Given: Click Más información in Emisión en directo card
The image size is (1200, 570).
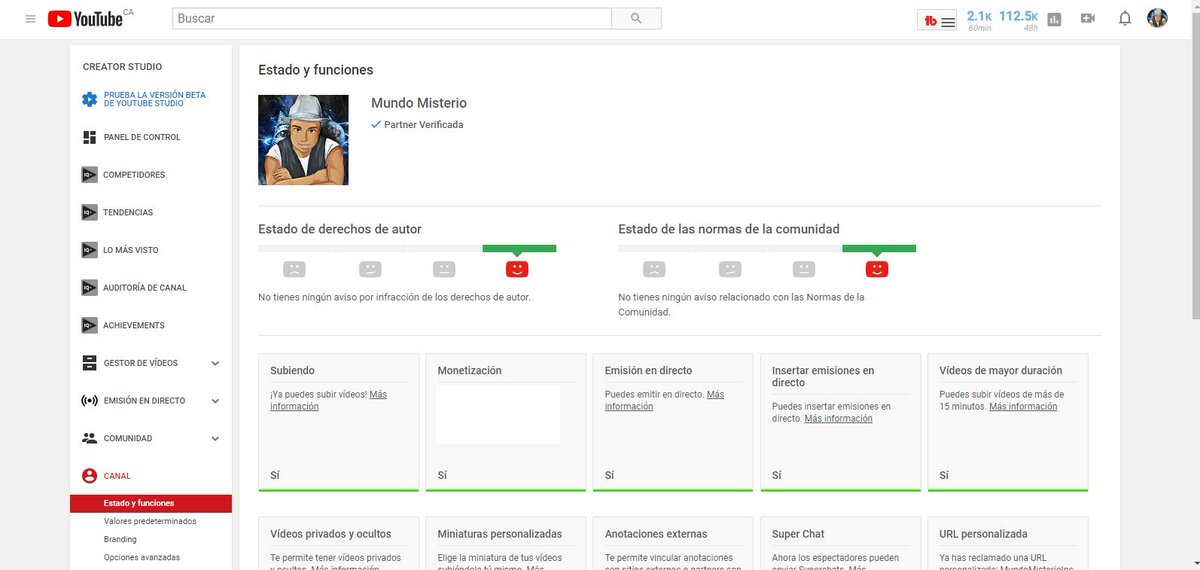Looking at the screenshot, I should tap(665, 400).
